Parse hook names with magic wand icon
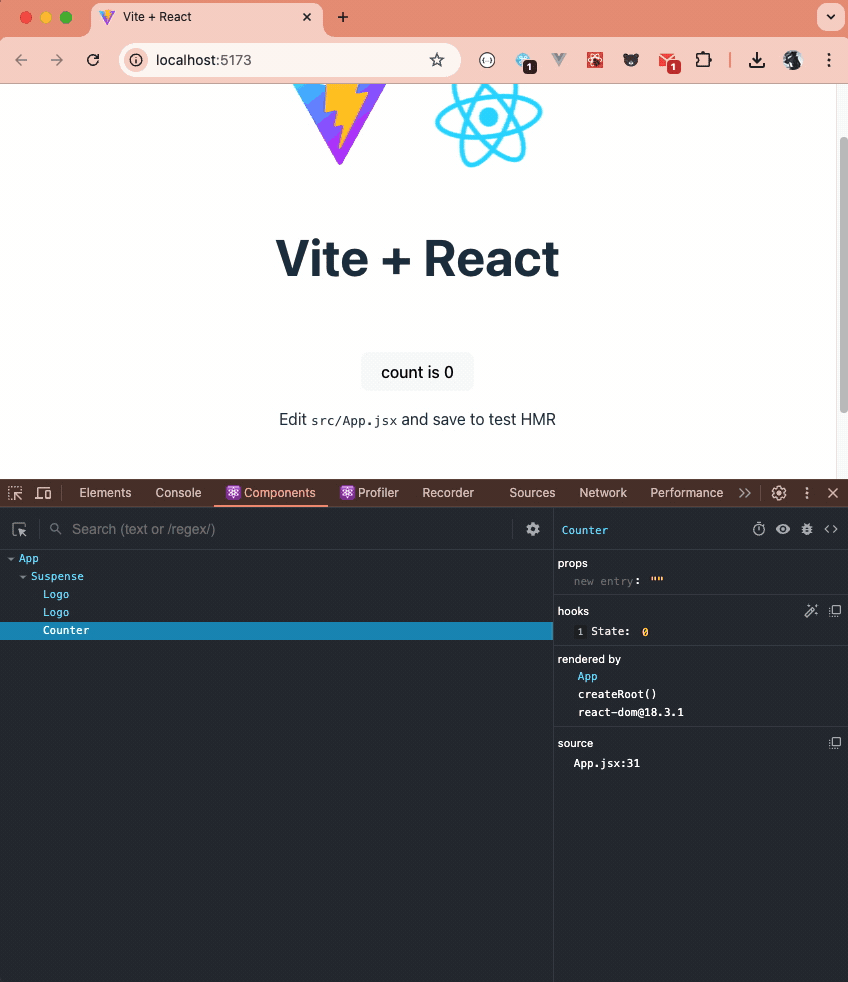848x982 pixels. 811,611
